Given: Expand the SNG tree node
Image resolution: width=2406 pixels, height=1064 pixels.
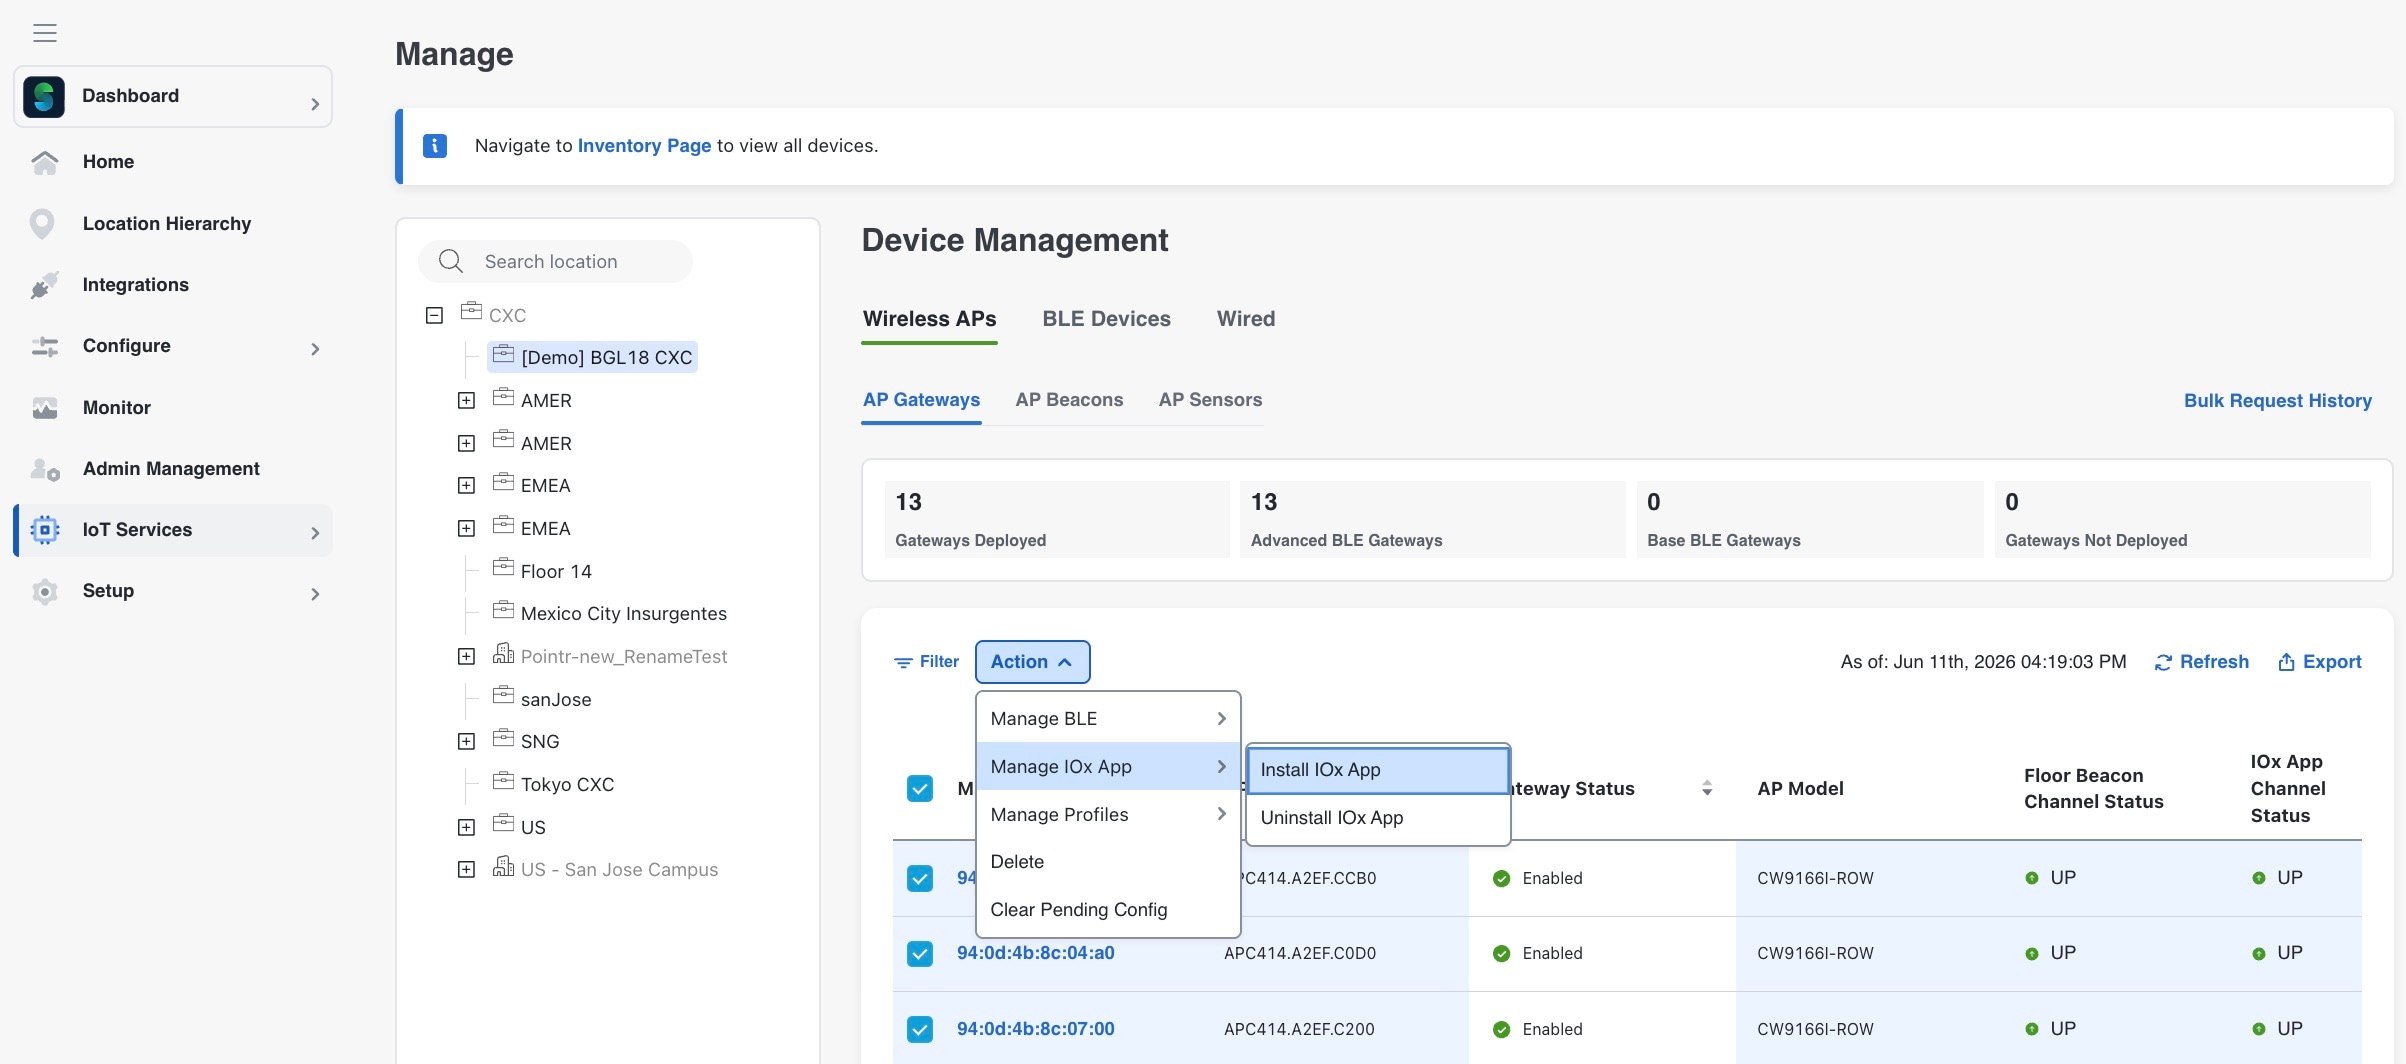Looking at the screenshot, I should pyautogui.click(x=466, y=742).
